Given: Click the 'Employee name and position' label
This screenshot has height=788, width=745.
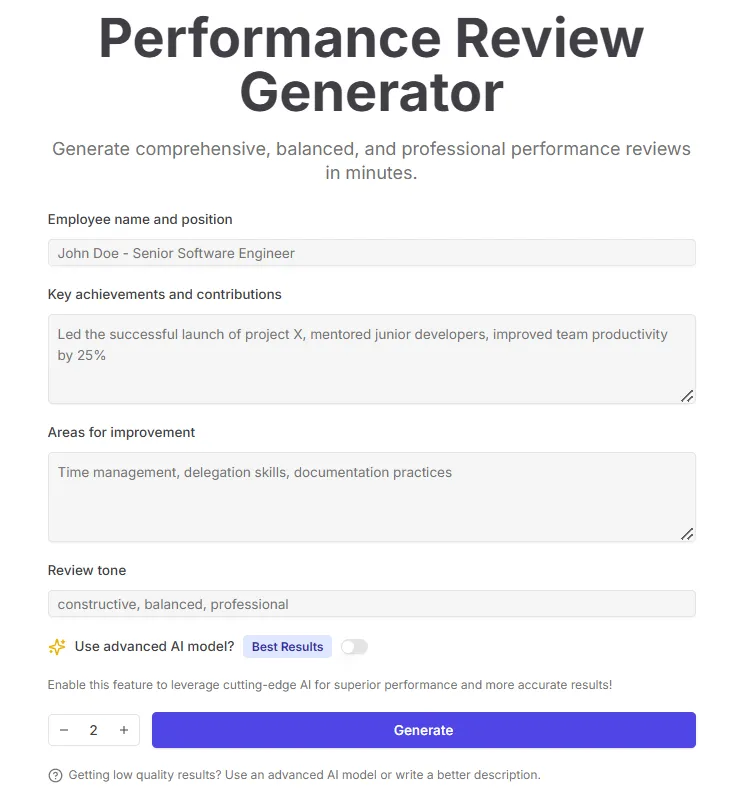Looking at the screenshot, I should [x=140, y=220].
